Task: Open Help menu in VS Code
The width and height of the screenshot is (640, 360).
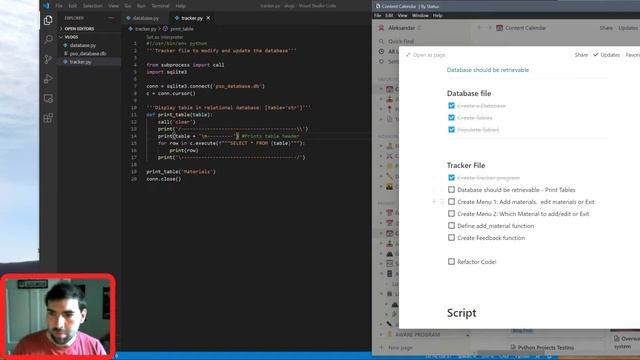Action: [x=180, y=6]
